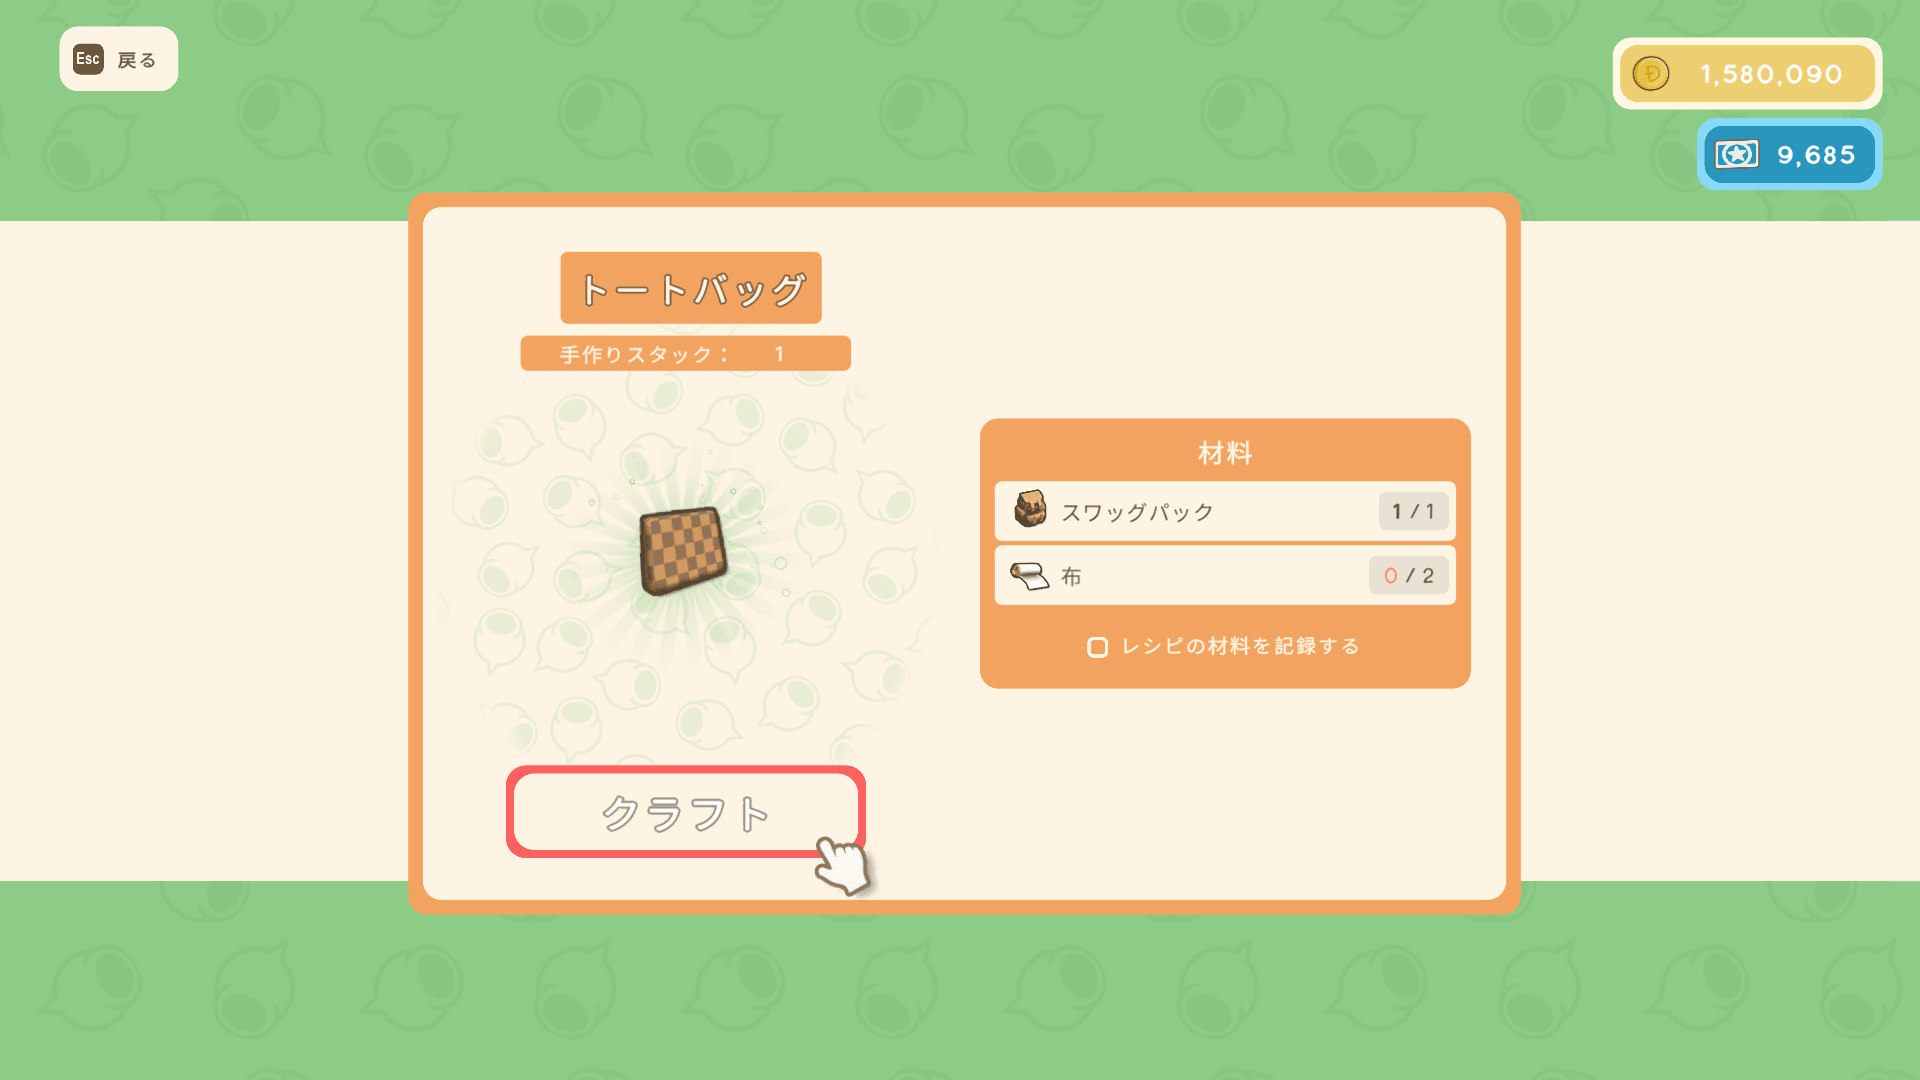Image resolution: width=1920 pixels, height=1080 pixels.
Task: Select the スワッグパック material row
Action: pyautogui.click(x=1225, y=511)
